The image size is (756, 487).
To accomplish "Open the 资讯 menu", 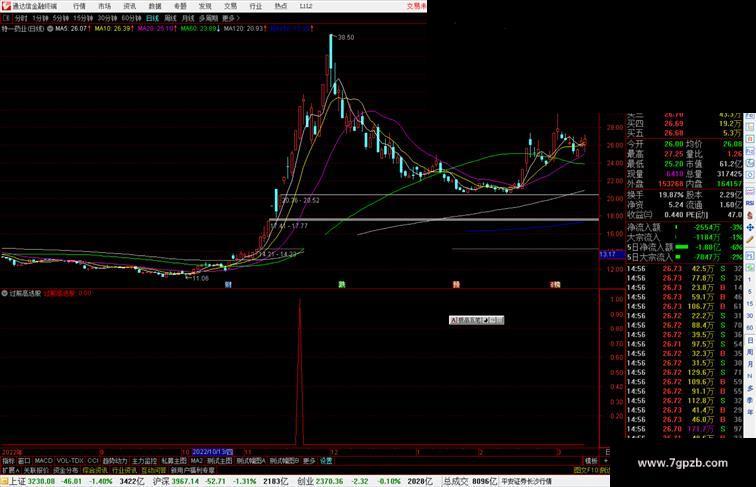I will [129, 6].
